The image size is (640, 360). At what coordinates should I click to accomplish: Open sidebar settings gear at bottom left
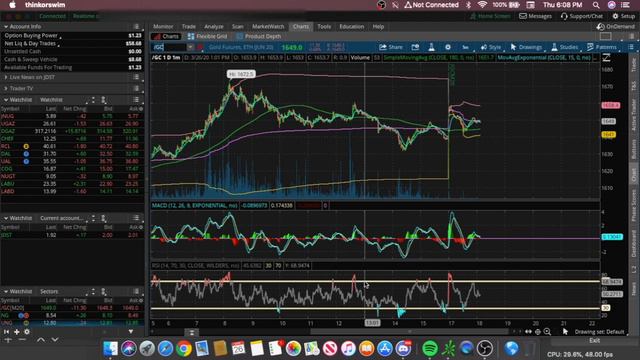[x=27, y=332]
